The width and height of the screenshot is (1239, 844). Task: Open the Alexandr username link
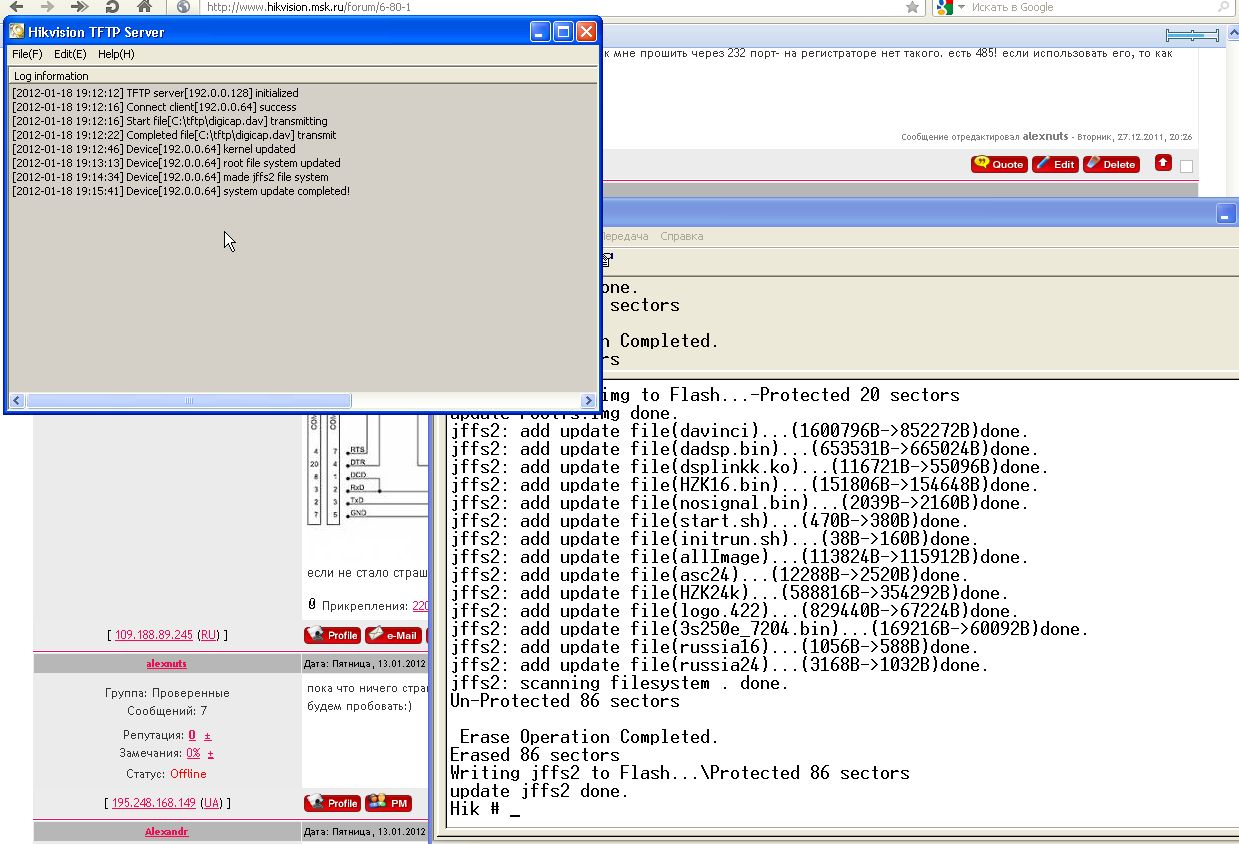click(x=166, y=831)
